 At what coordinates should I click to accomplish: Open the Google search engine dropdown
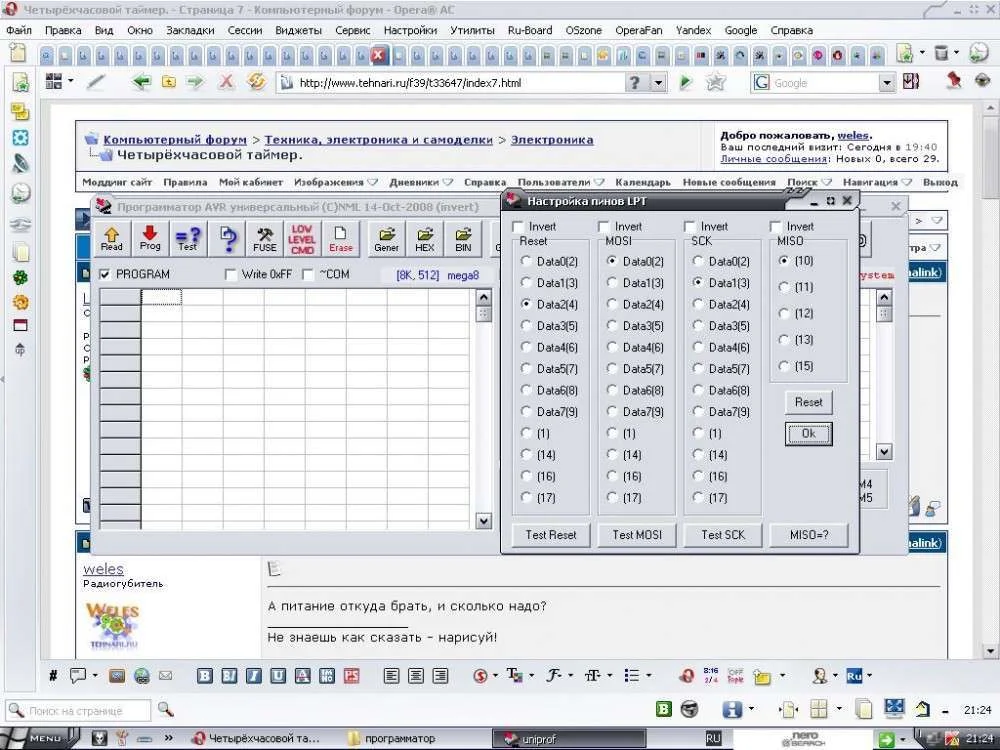886,83
